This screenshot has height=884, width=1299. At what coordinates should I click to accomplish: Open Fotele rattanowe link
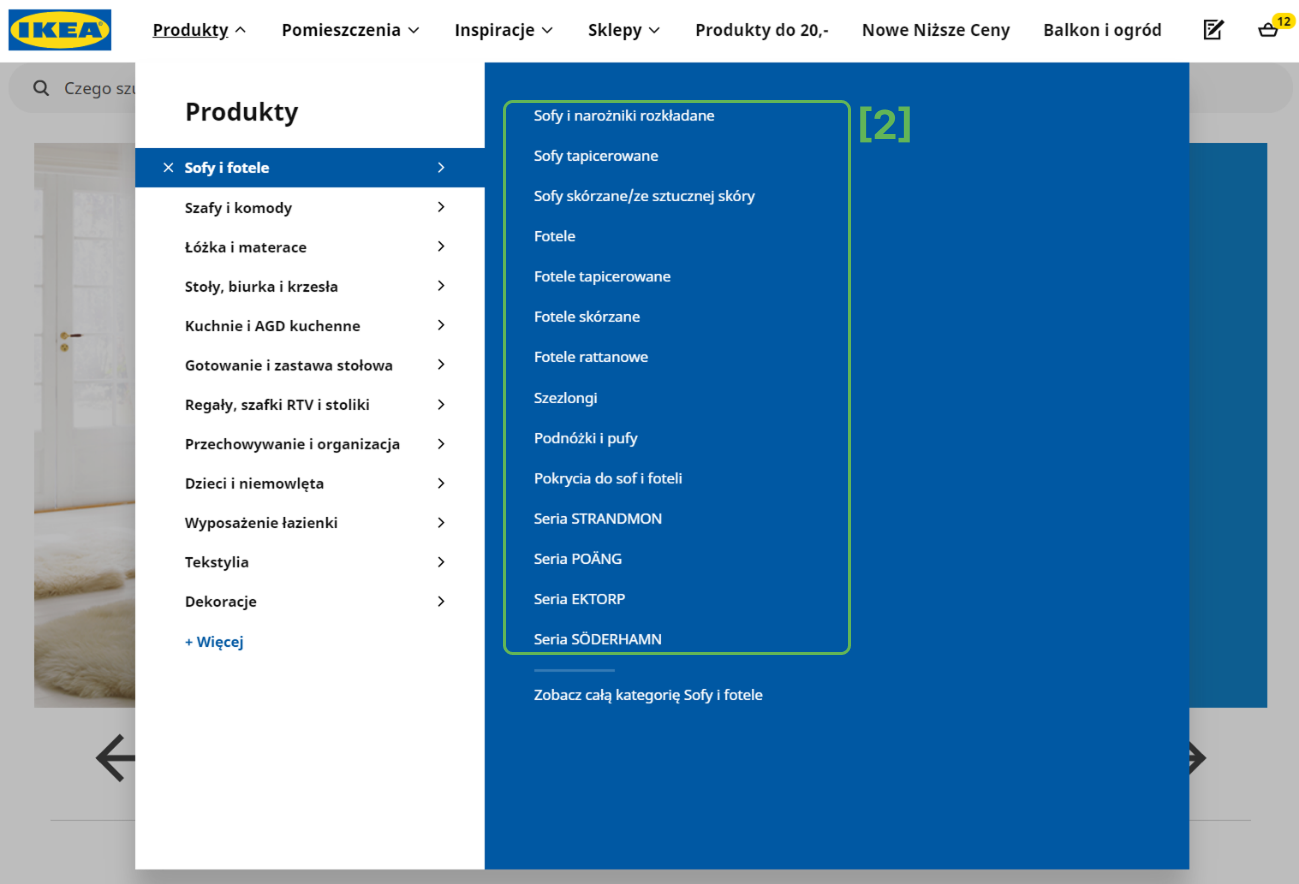click(x=591, y=357)
